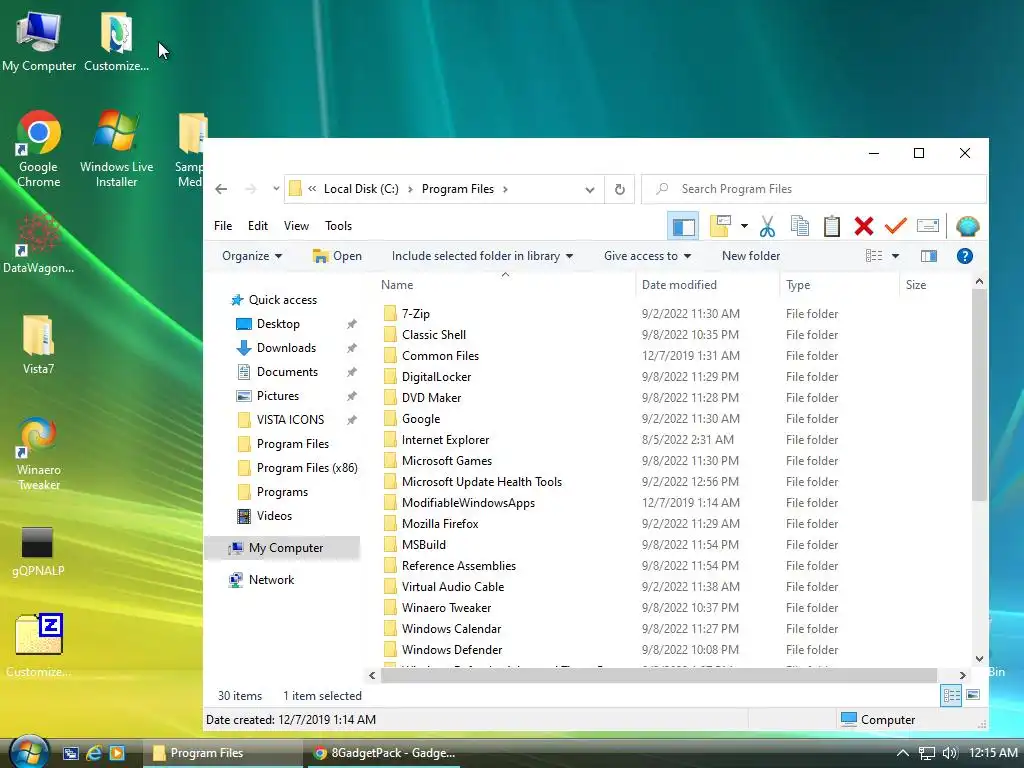Select Winaero Tweaker desktop shortcut

[39, 454]
